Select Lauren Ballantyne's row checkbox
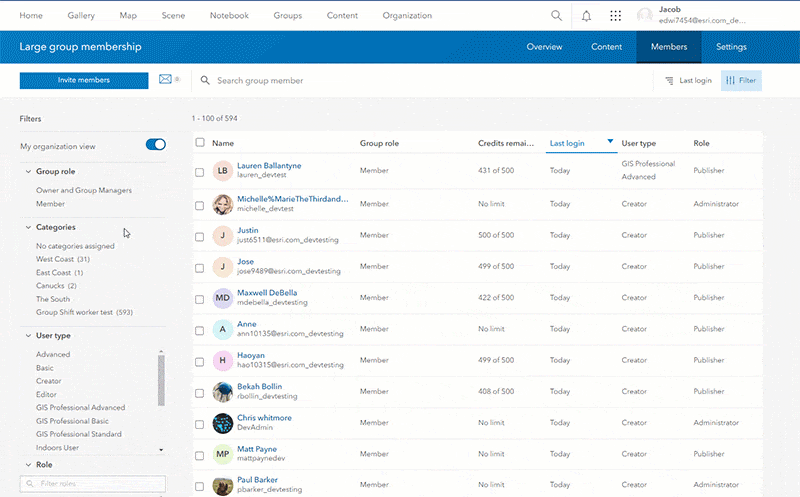Screen dimensions: 800x497 click(200, 172)
